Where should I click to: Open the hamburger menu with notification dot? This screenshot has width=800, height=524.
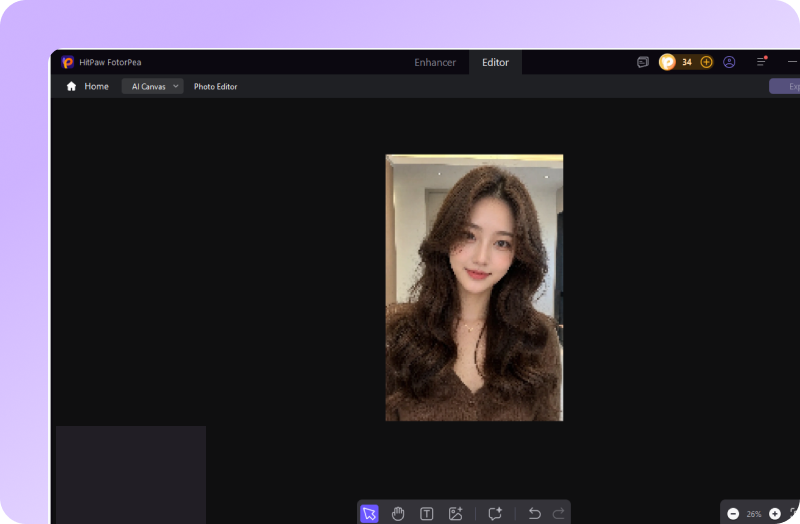761,62
